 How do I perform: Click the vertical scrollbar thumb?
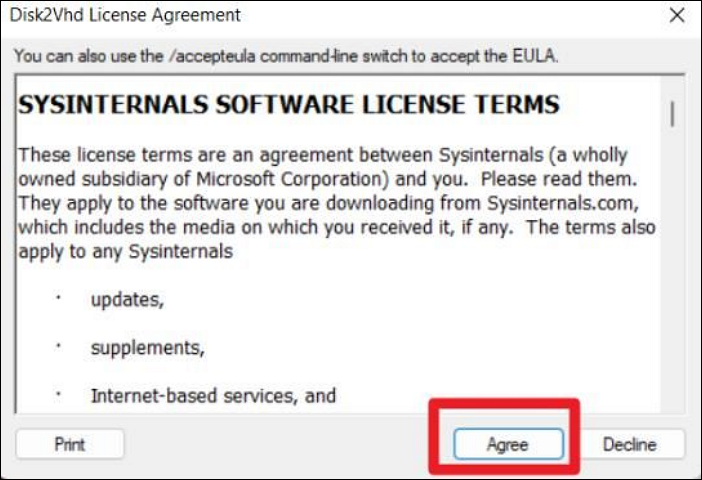click(673, 112)
